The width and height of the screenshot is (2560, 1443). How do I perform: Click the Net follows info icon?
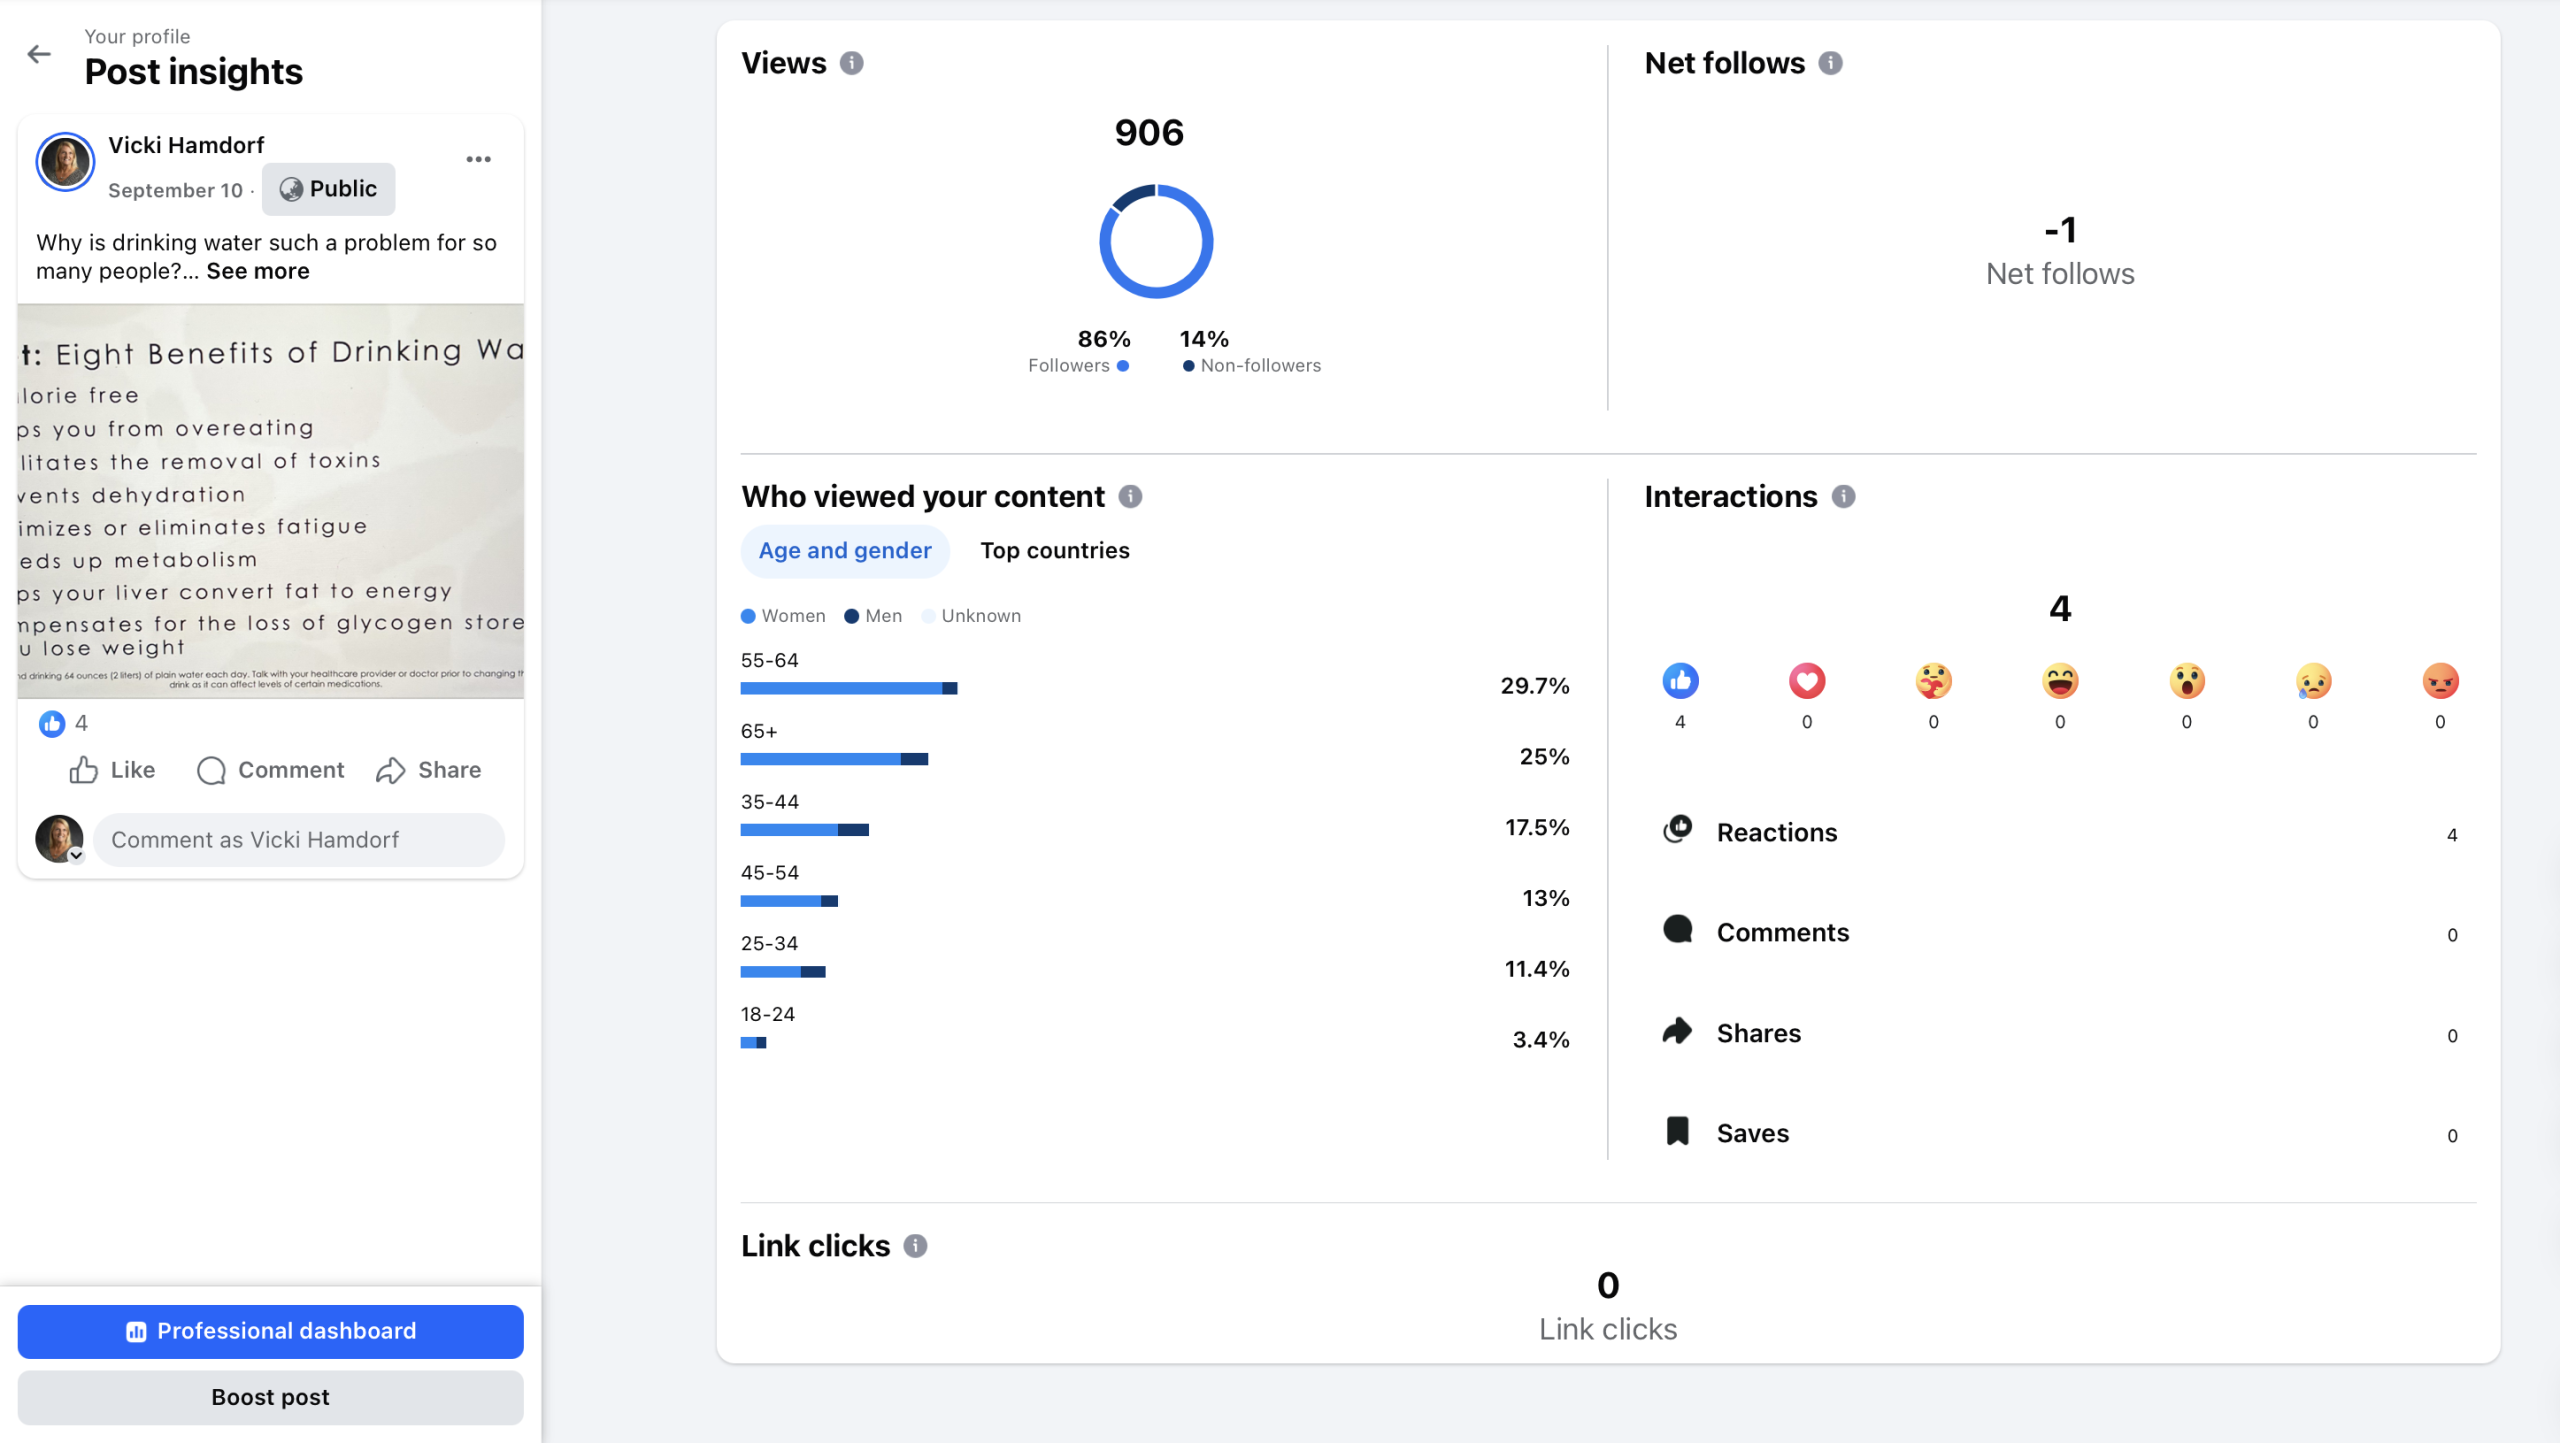pos(1830,63)
